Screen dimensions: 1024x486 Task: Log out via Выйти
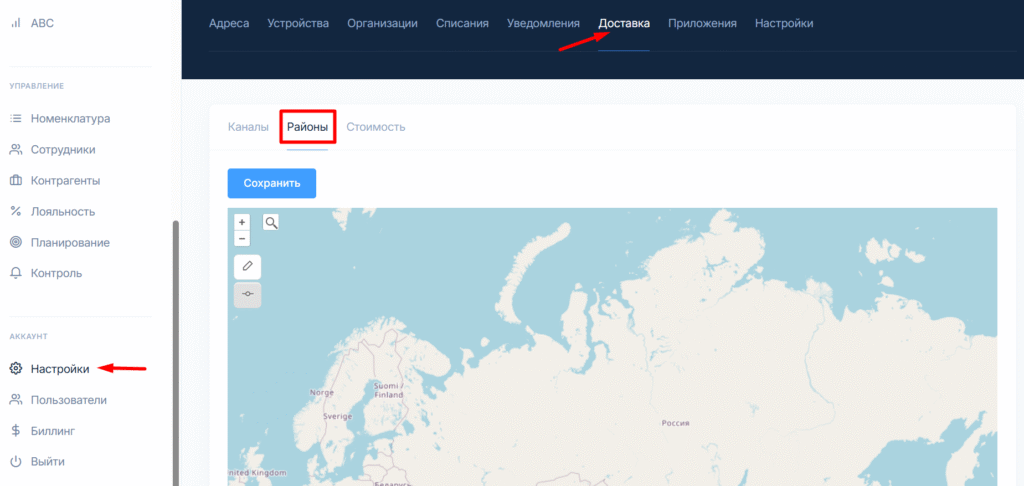pos(48,462)
